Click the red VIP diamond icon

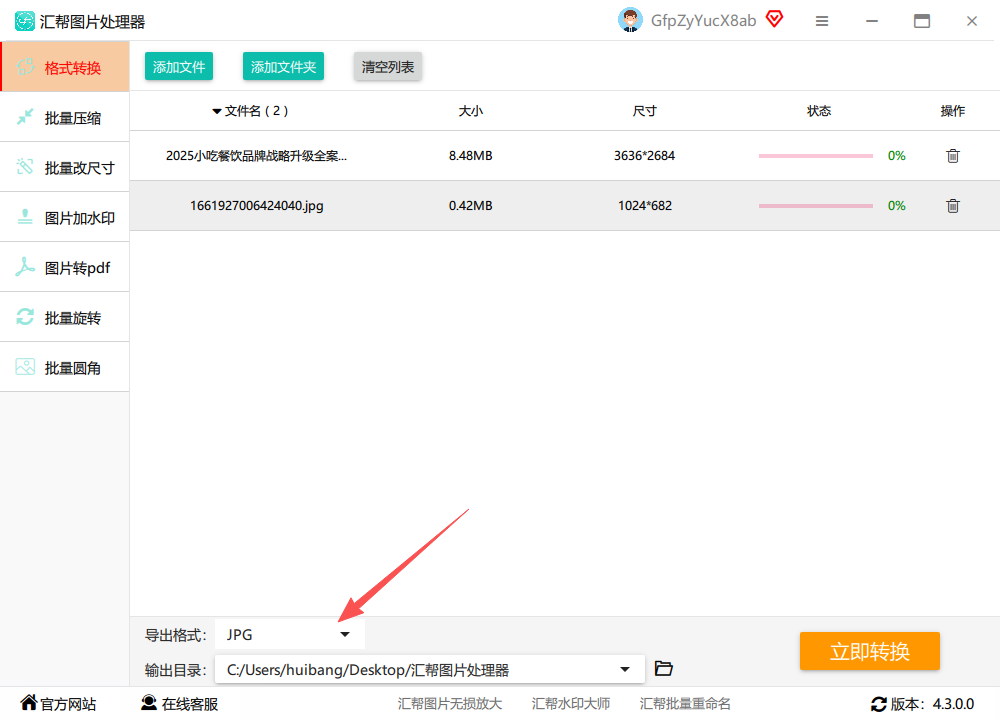(775, 20)
